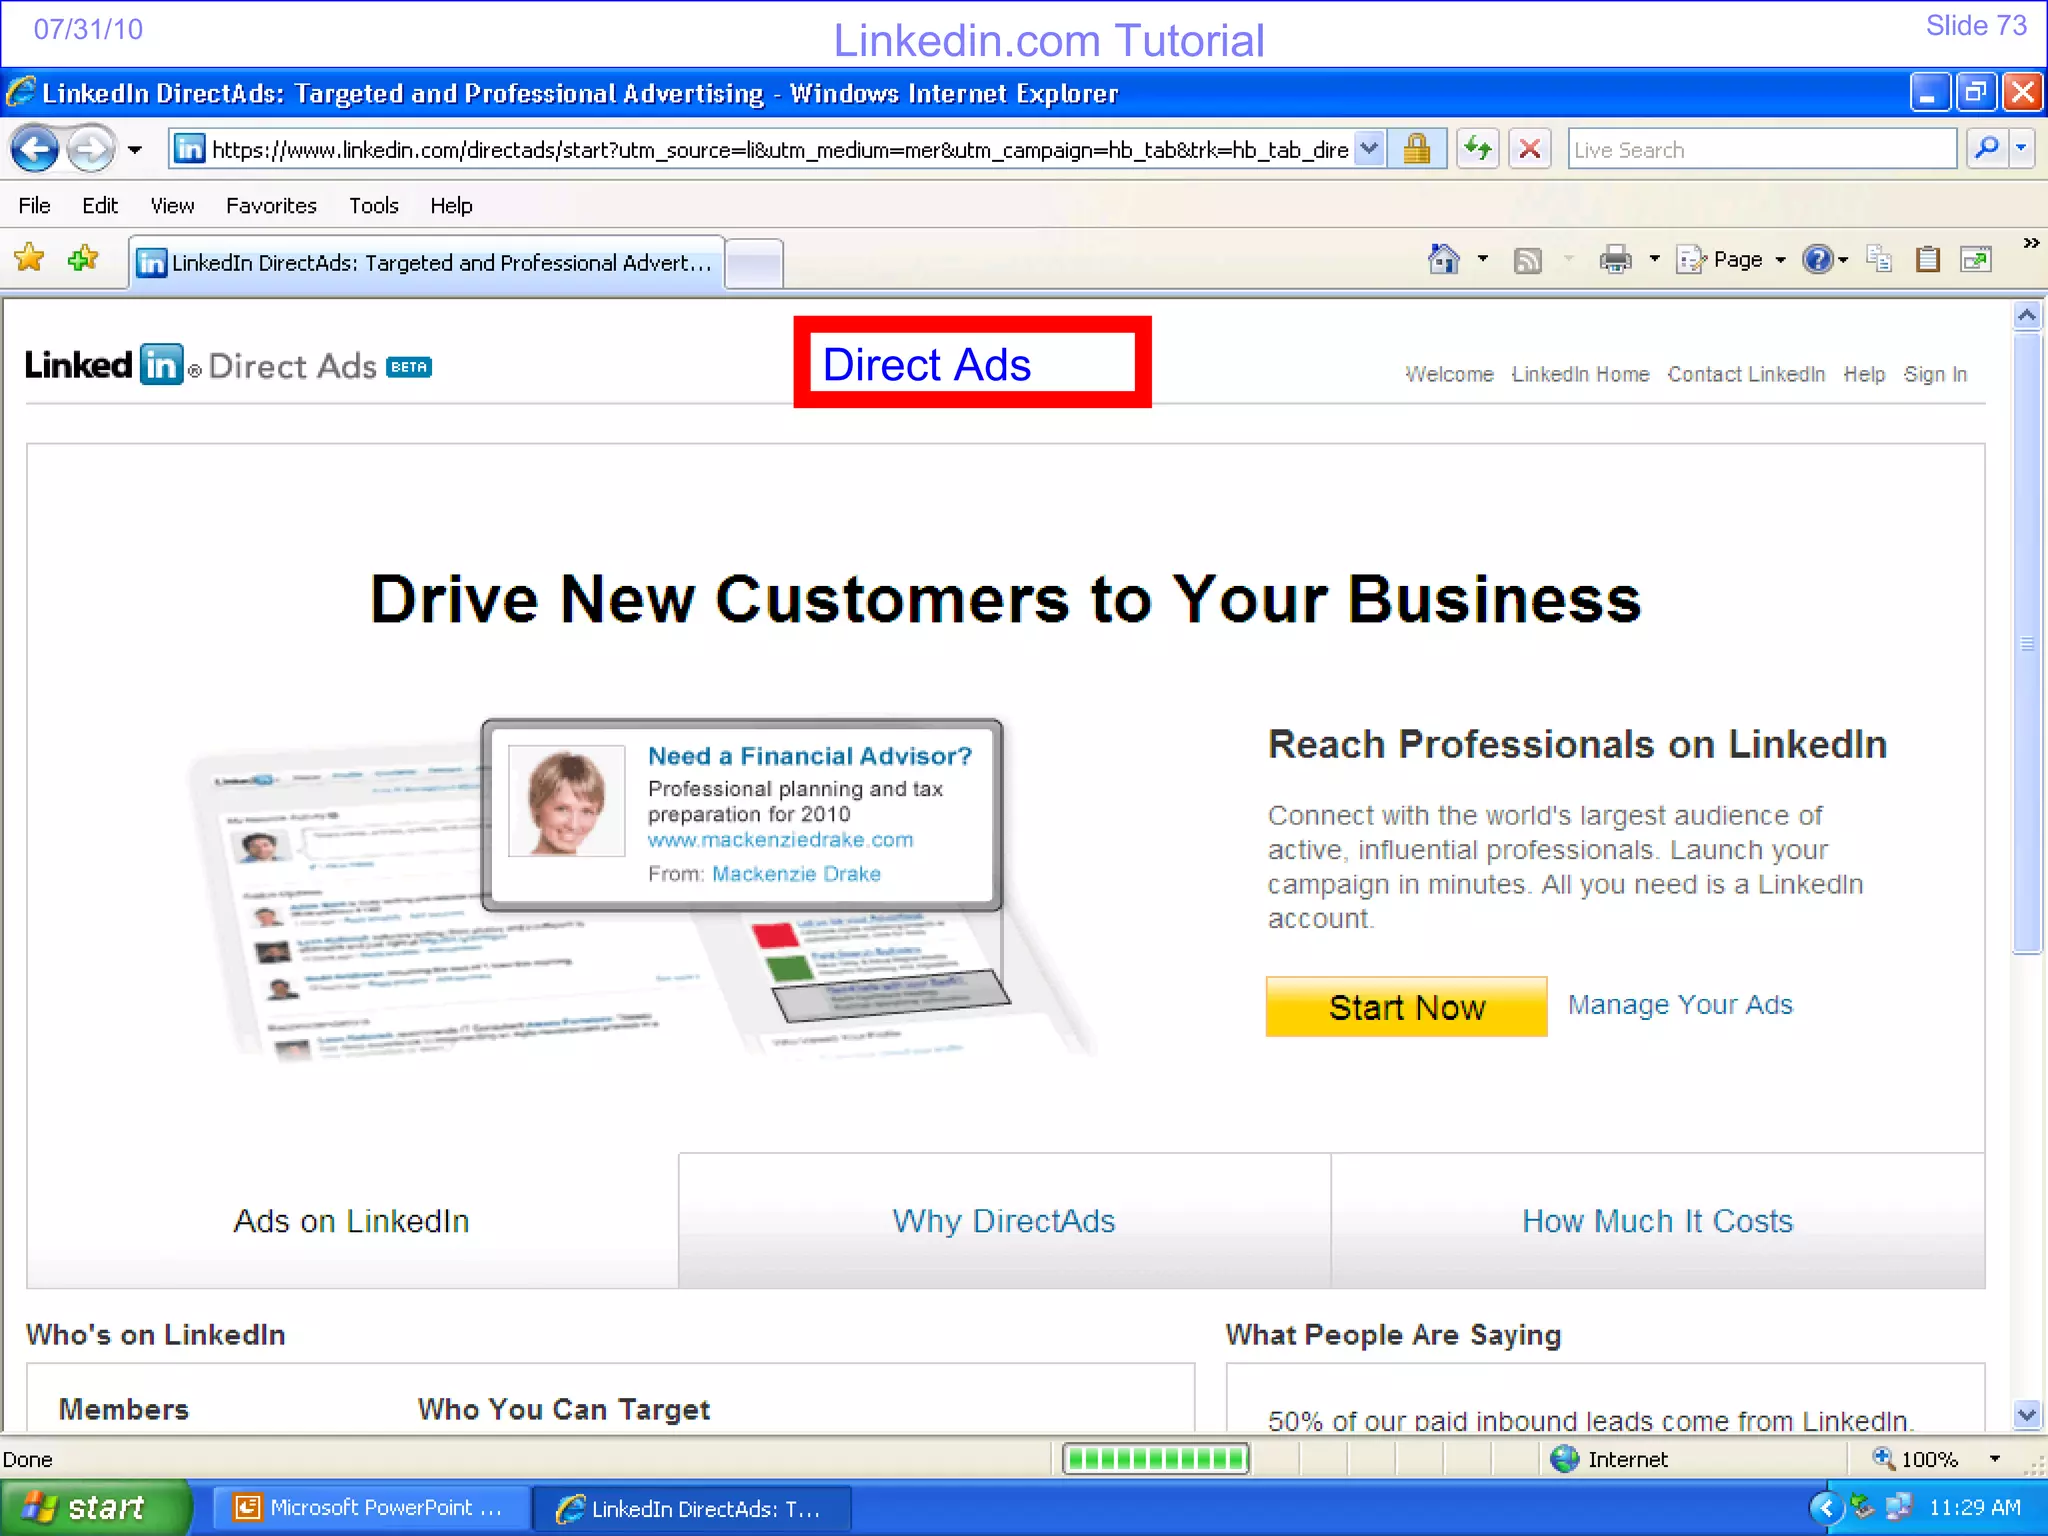Screen dimensions: 2048x1536
Task: Click the scrollbar up arrow
Action: click(x=2027, y=316)
